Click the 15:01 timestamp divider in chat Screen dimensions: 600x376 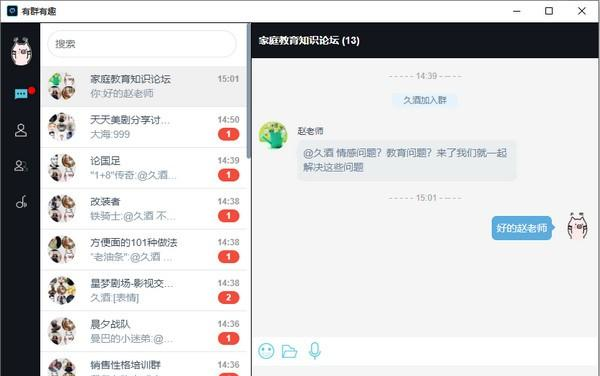click(x=425, y=198)
